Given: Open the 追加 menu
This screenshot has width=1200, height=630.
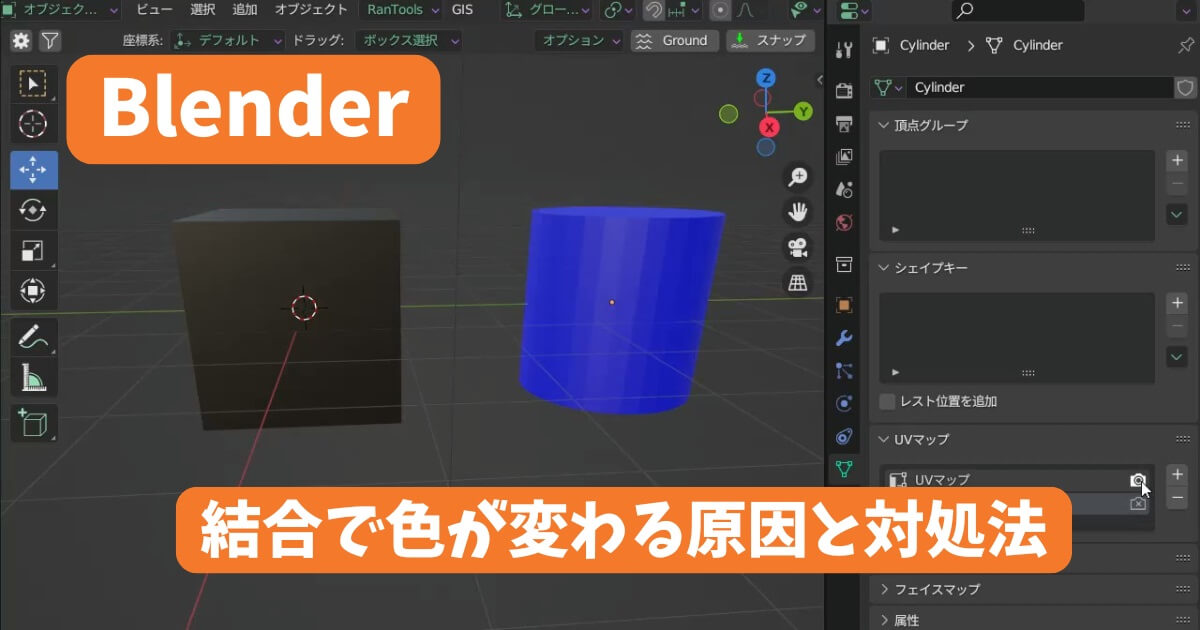Looking at the screenshot, I should 245,10.
